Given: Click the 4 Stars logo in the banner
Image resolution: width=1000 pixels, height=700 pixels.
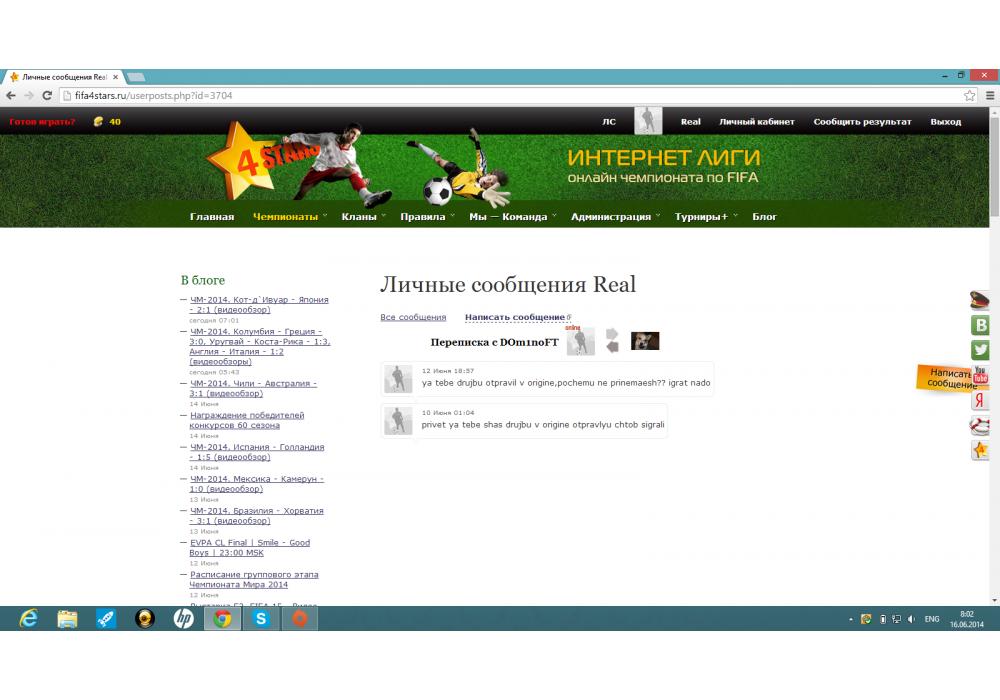Looking at the screenshot, I should tap(265, 159).
